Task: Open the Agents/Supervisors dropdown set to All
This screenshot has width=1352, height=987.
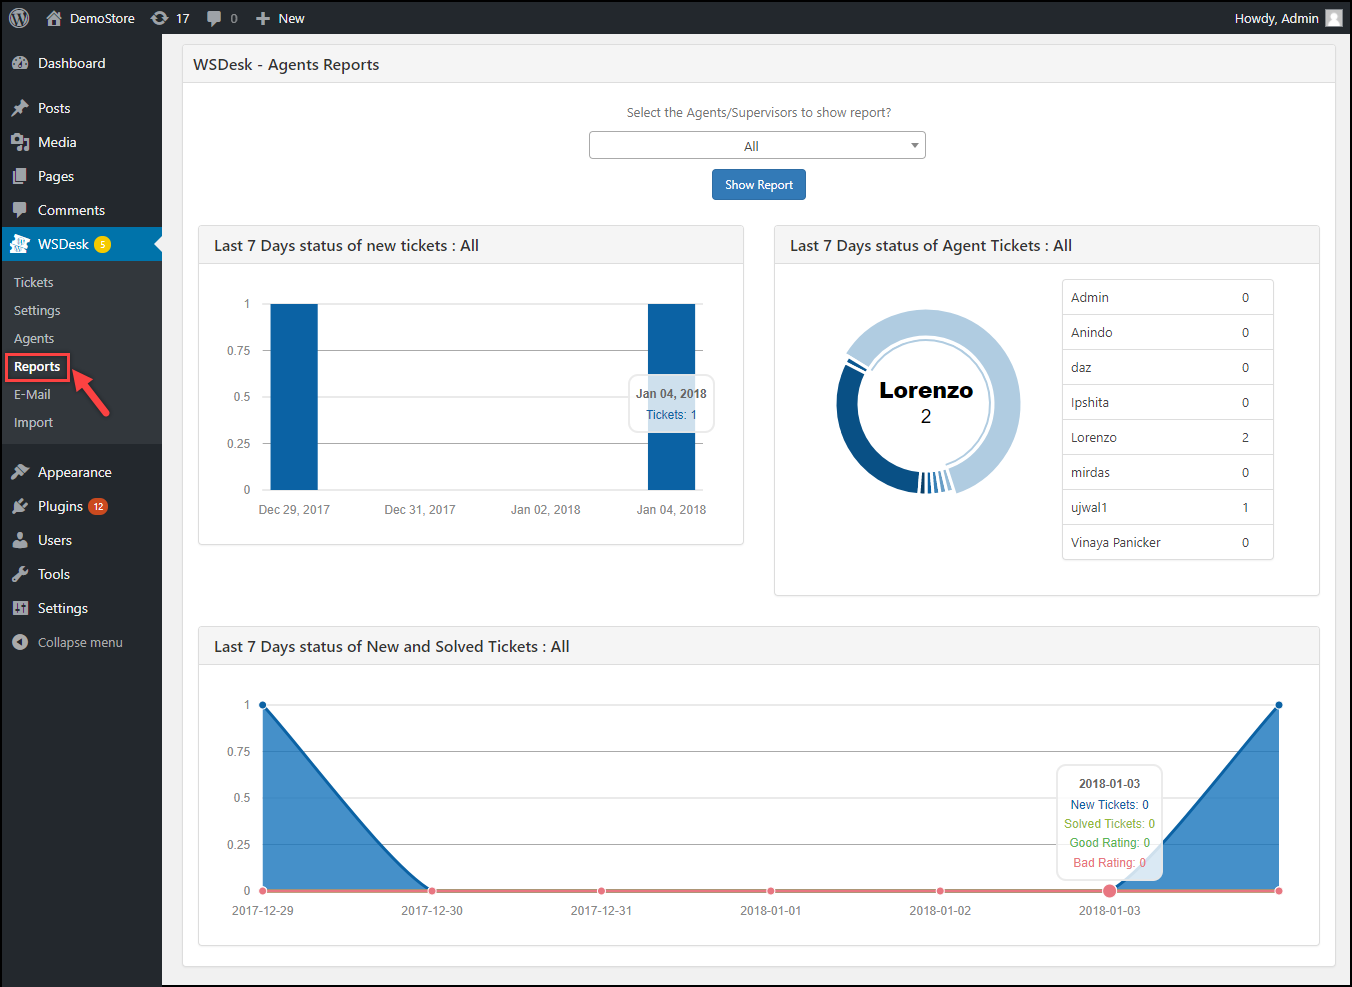Action: [757, 145]
